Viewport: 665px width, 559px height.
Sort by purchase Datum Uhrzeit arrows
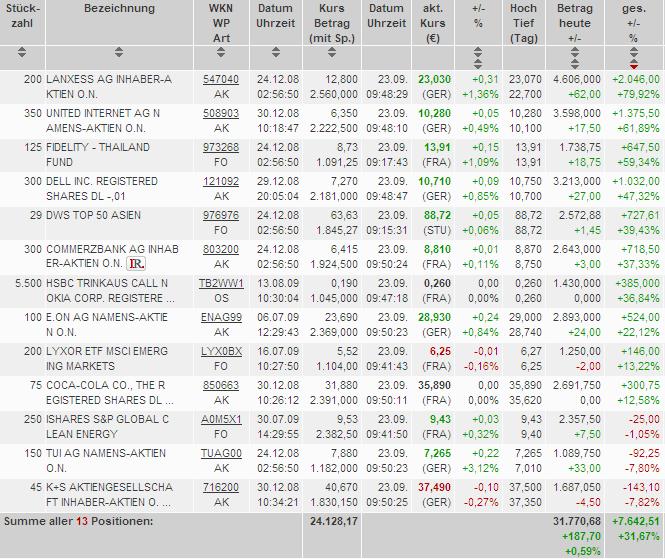pos(276,53)
